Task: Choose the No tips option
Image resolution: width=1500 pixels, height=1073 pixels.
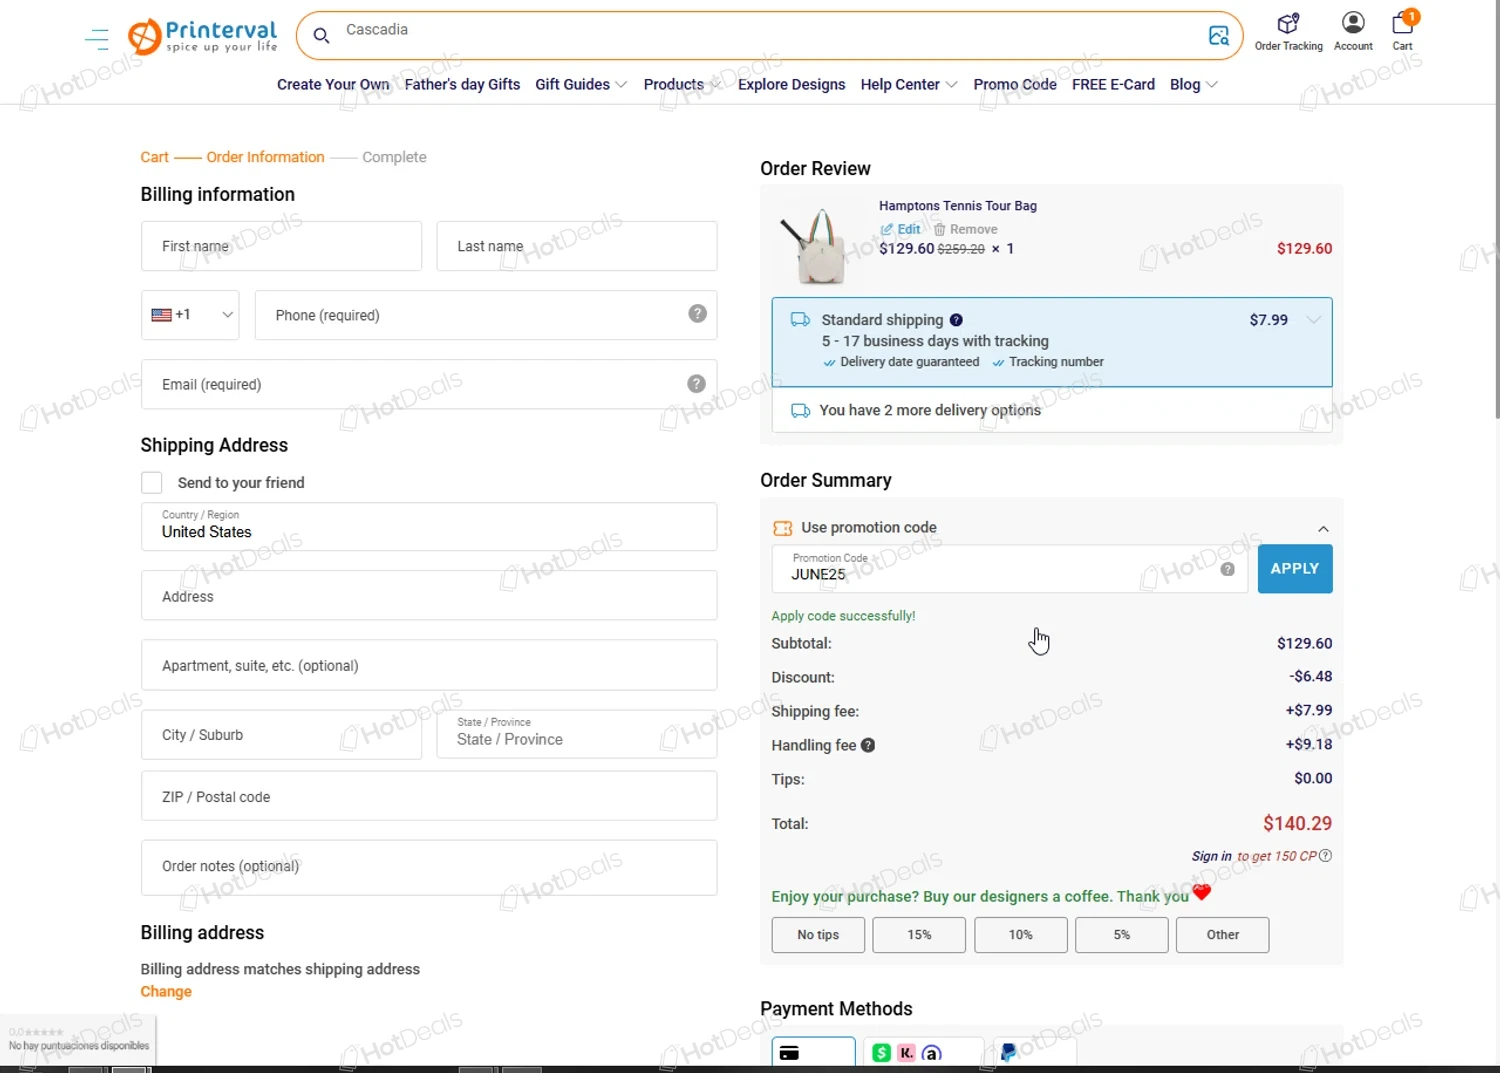Action: [817, 934]
